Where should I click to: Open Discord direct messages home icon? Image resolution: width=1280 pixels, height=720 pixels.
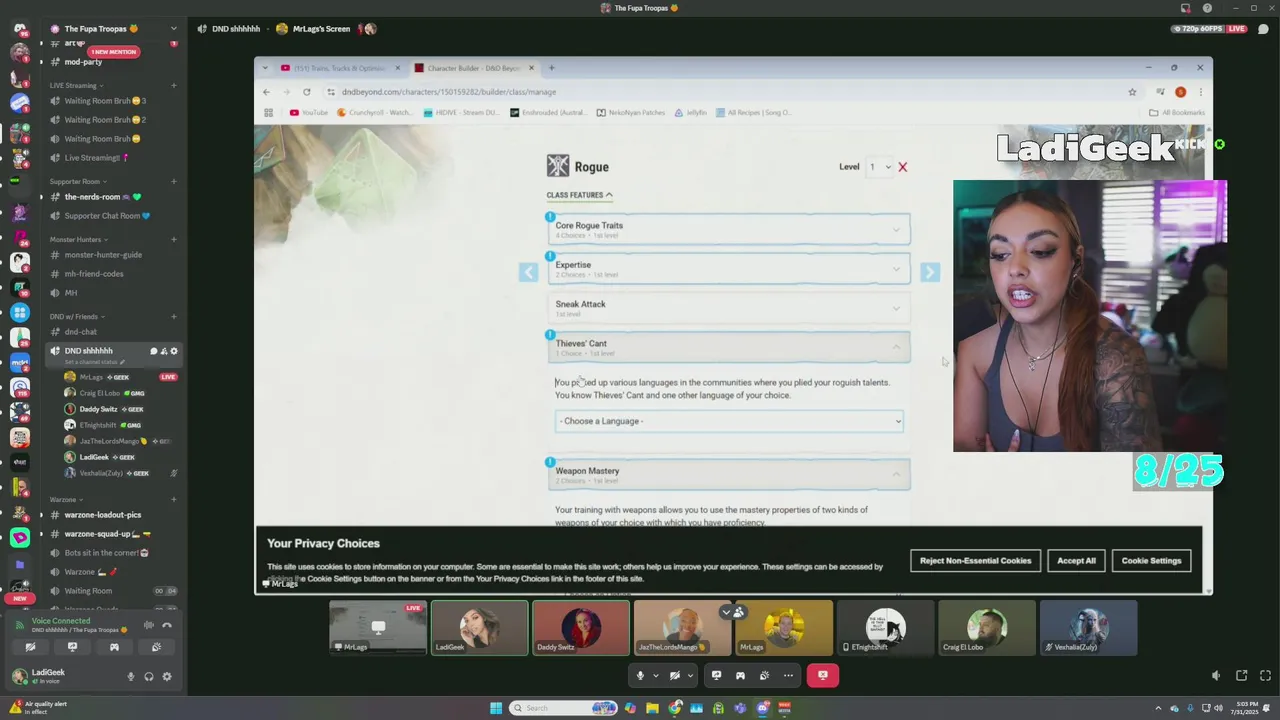coord(20,28)
